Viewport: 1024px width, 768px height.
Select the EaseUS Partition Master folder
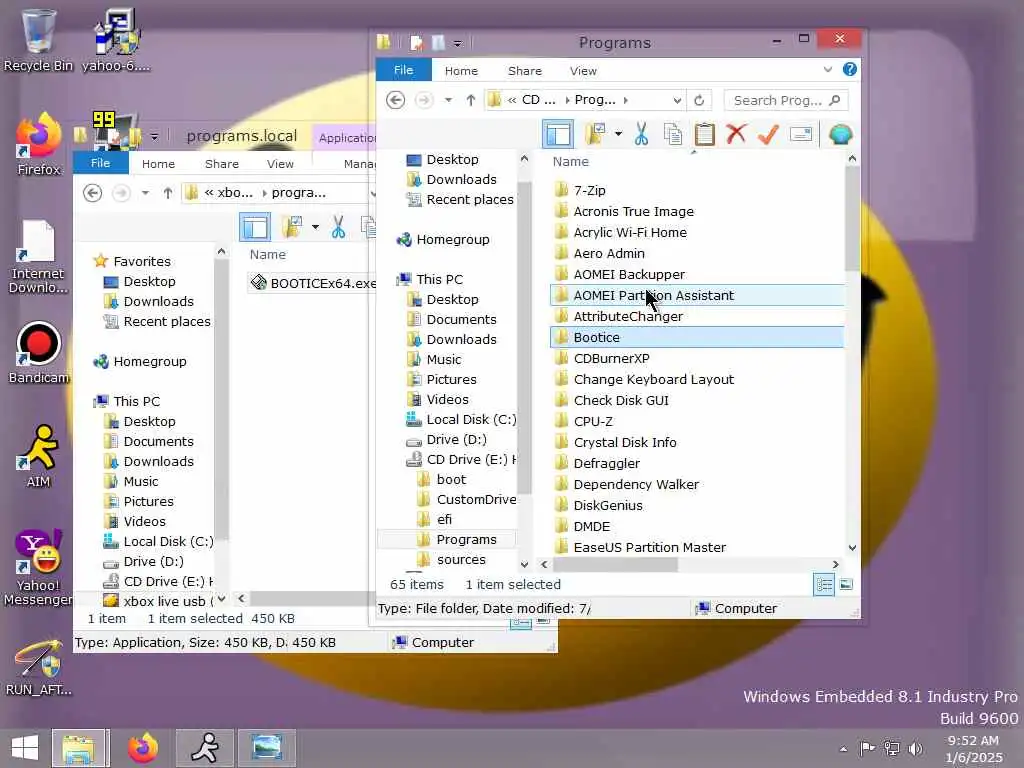pyautogui.click(x=697, y=547)
